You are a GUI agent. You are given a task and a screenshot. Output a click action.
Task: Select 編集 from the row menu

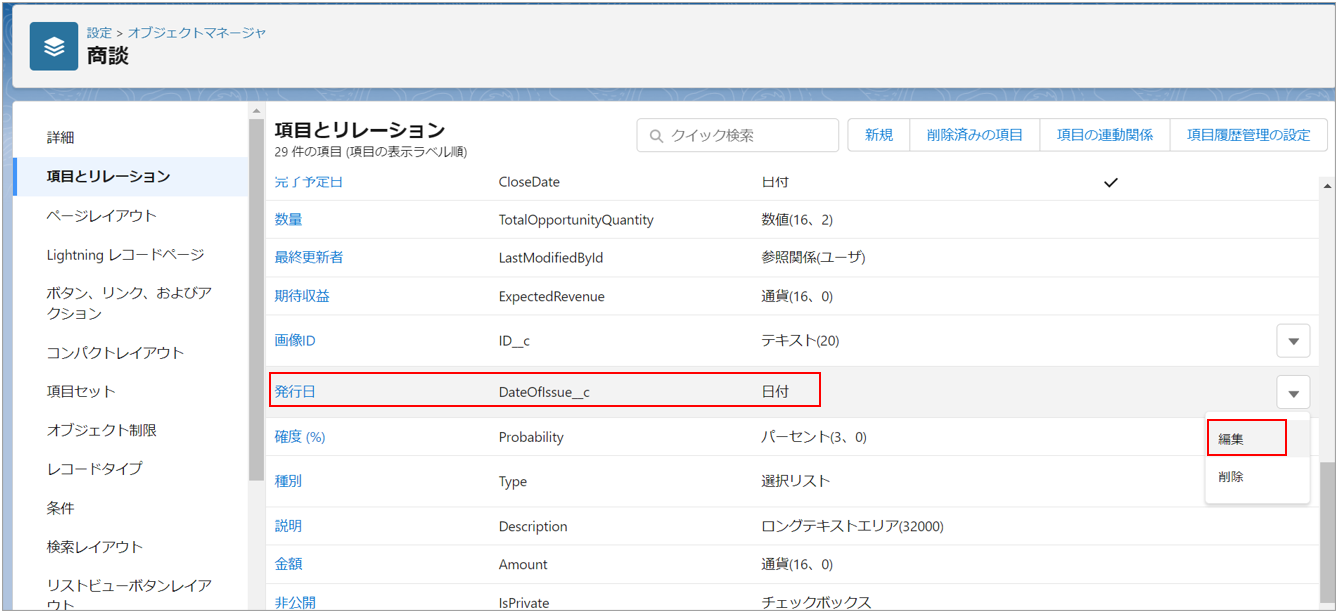point(1232,439)
